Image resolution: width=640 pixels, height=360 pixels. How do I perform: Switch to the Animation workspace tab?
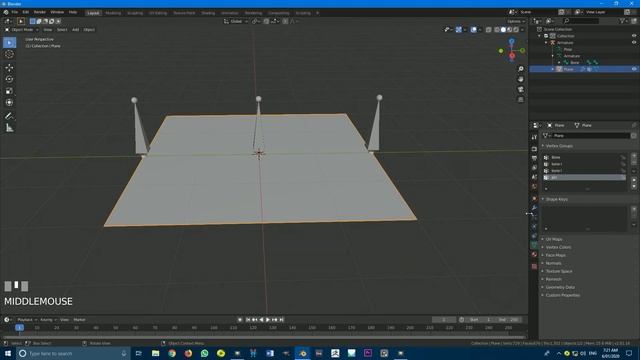229,13
